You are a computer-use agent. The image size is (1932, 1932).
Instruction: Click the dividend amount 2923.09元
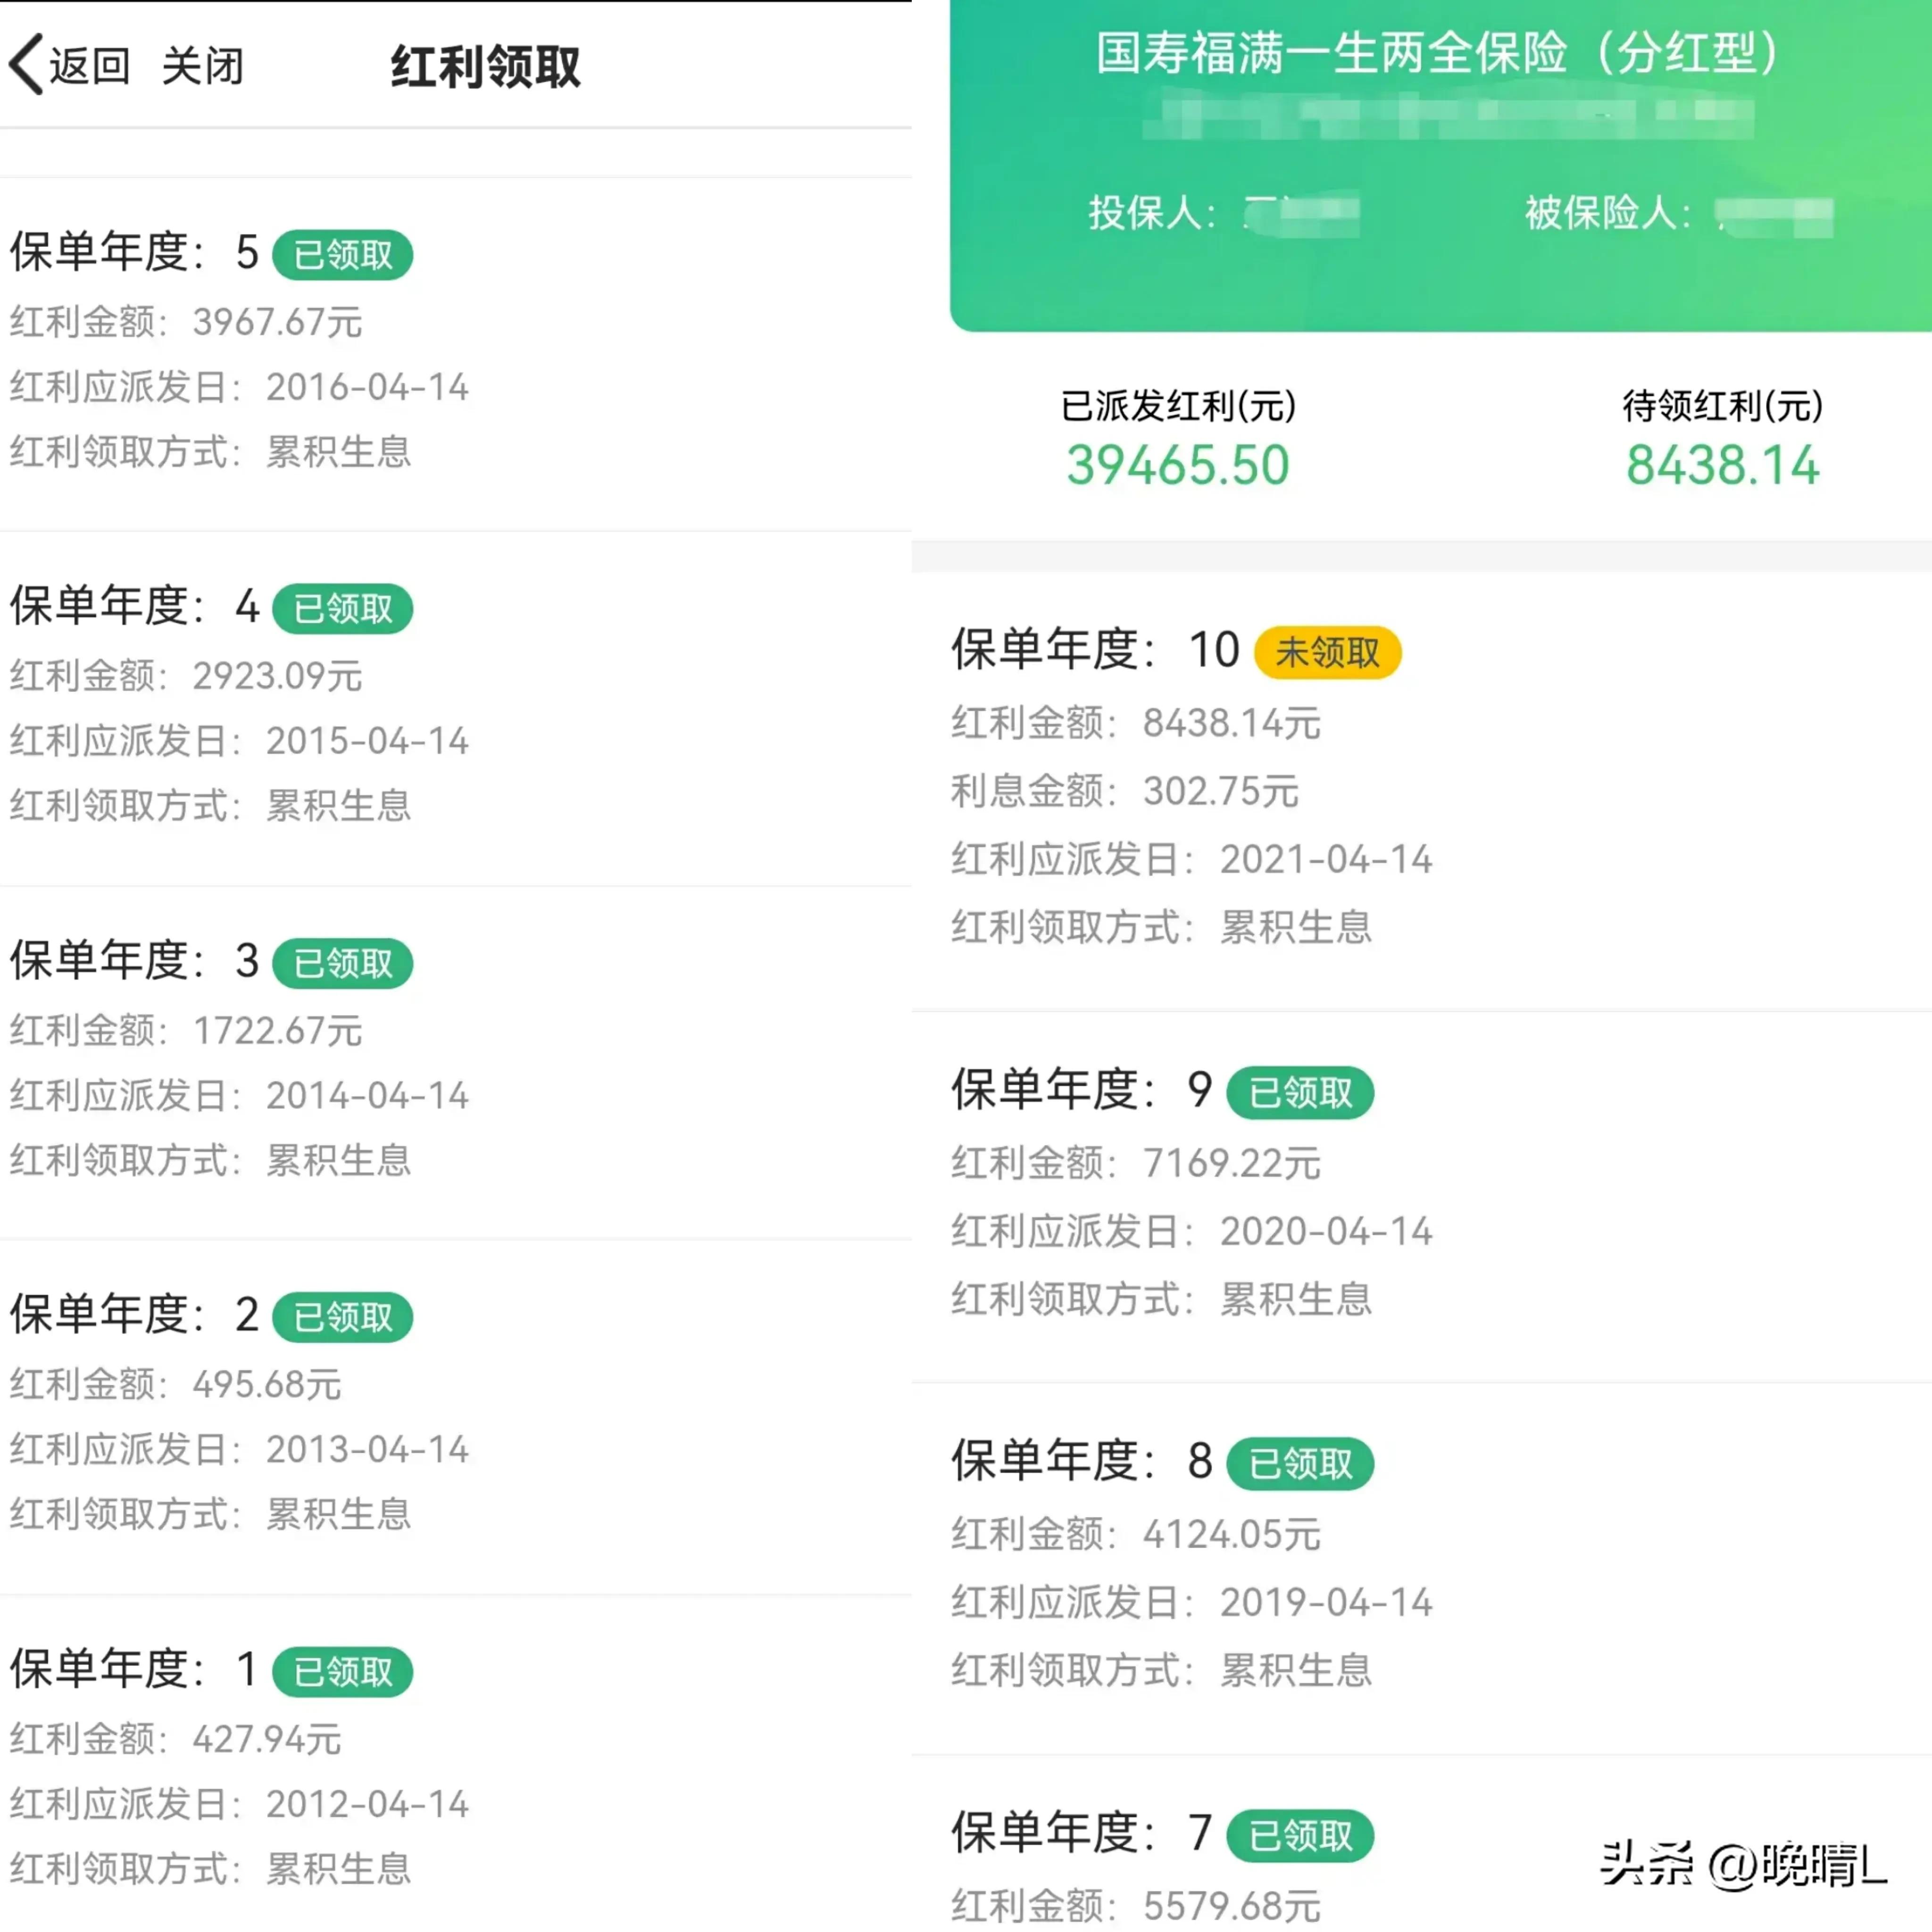[278, 677]
